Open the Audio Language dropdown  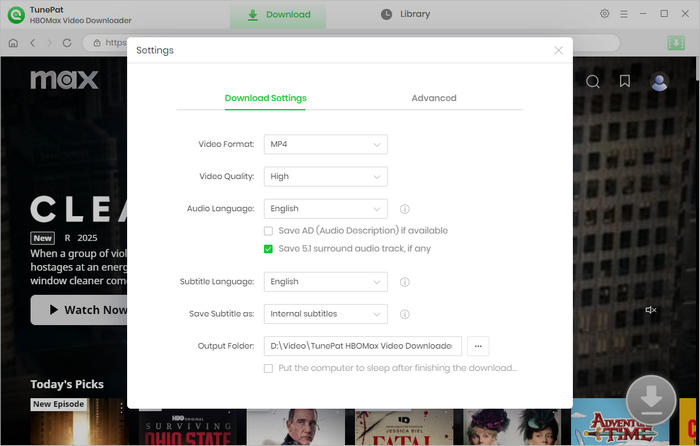click(325, 208)
